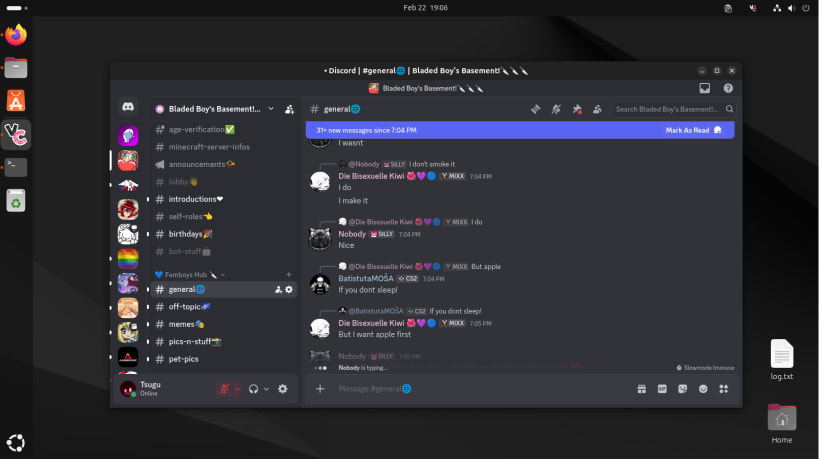Viewport: 819px width, 459px height.
Task: Select the rainbow flag server icon
Action: tap(128, 259)
